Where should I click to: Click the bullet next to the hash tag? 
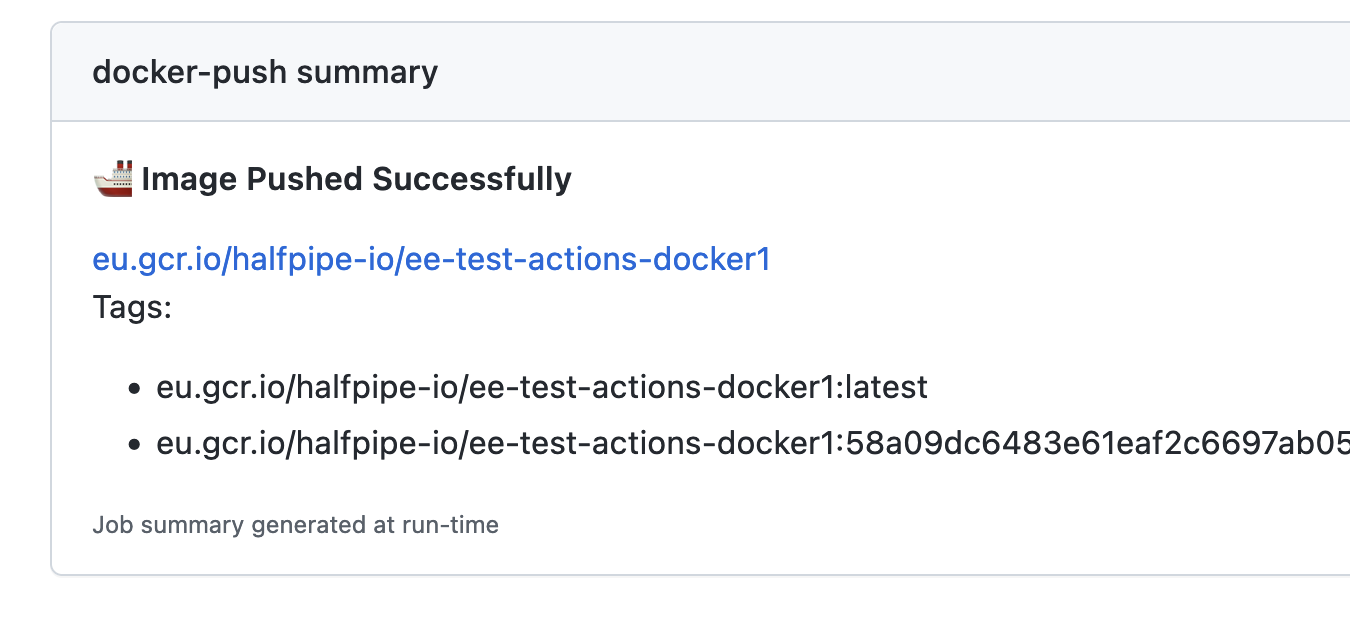point(133,444)
